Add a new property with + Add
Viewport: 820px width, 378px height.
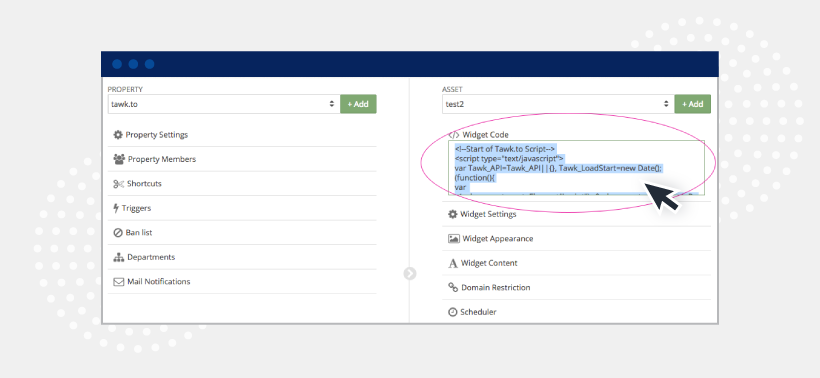pos(358,104)
